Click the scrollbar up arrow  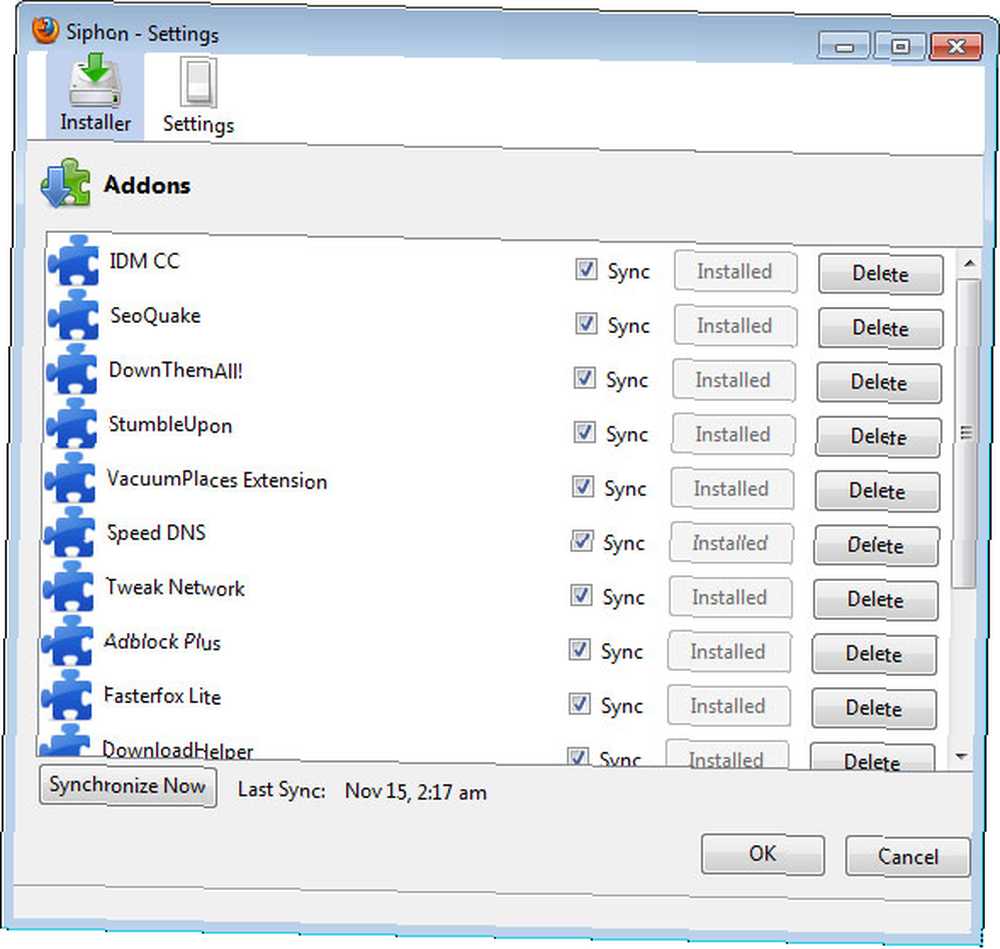969,263
